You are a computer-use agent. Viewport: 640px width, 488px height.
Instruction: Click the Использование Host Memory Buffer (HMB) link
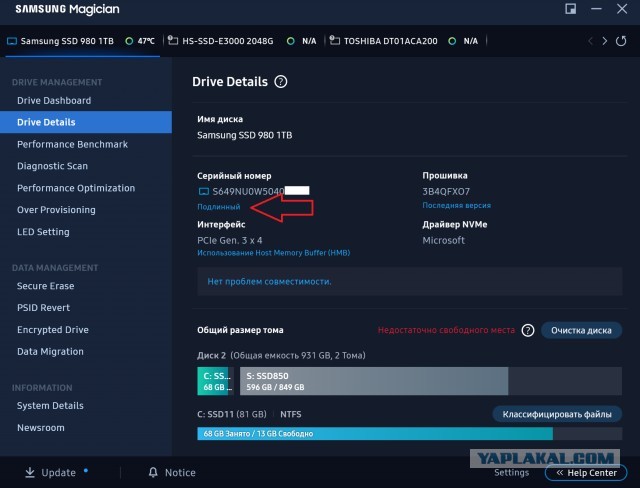[x=273, y=253]
